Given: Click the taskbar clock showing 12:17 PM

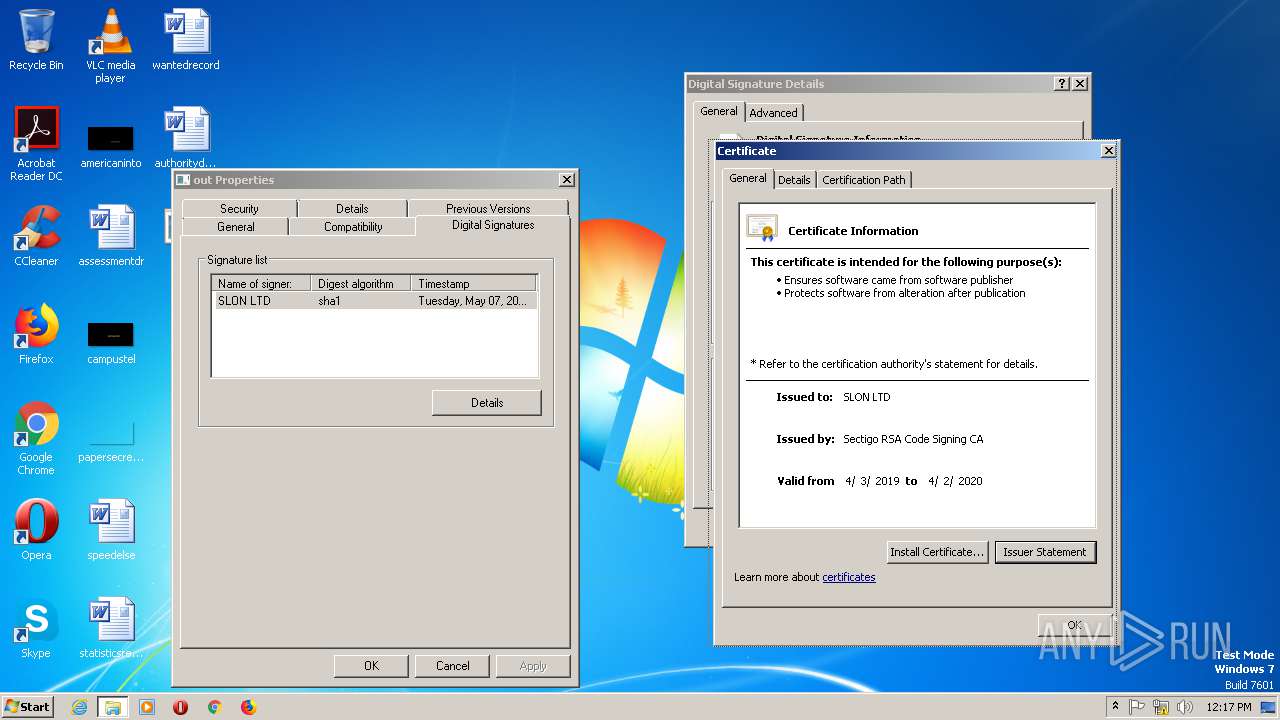Looking at the screenshot, I should (x=1228, y=707).
